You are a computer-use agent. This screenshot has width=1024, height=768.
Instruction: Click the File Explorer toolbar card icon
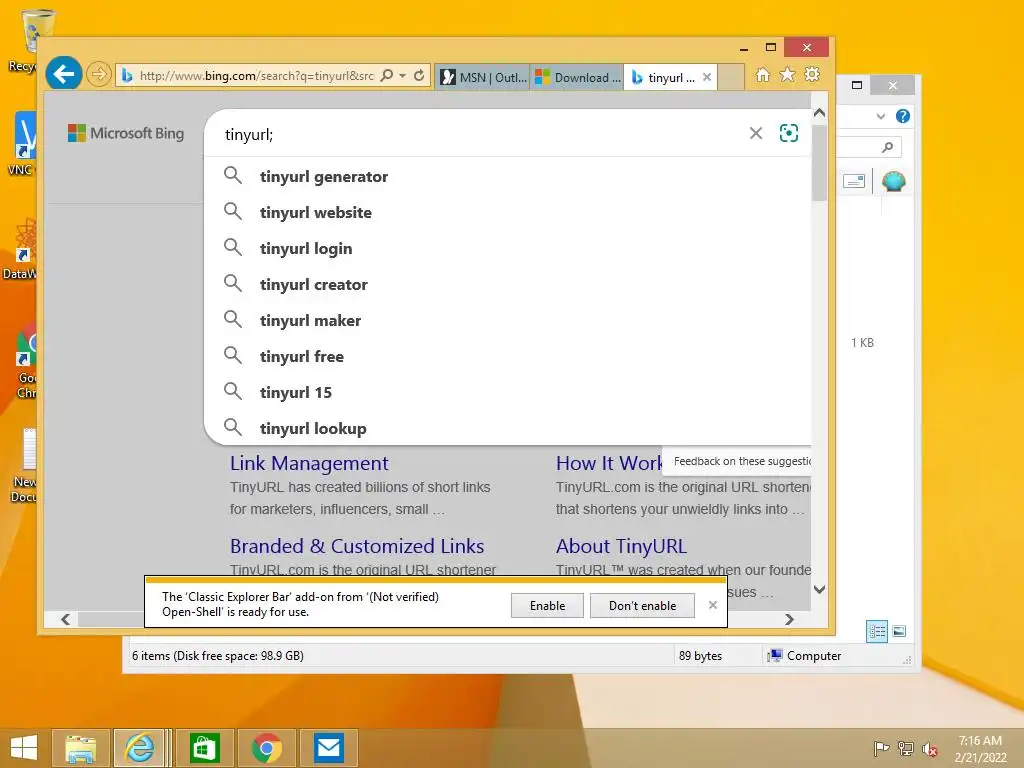pyautogui.click(x=854, y=181)
